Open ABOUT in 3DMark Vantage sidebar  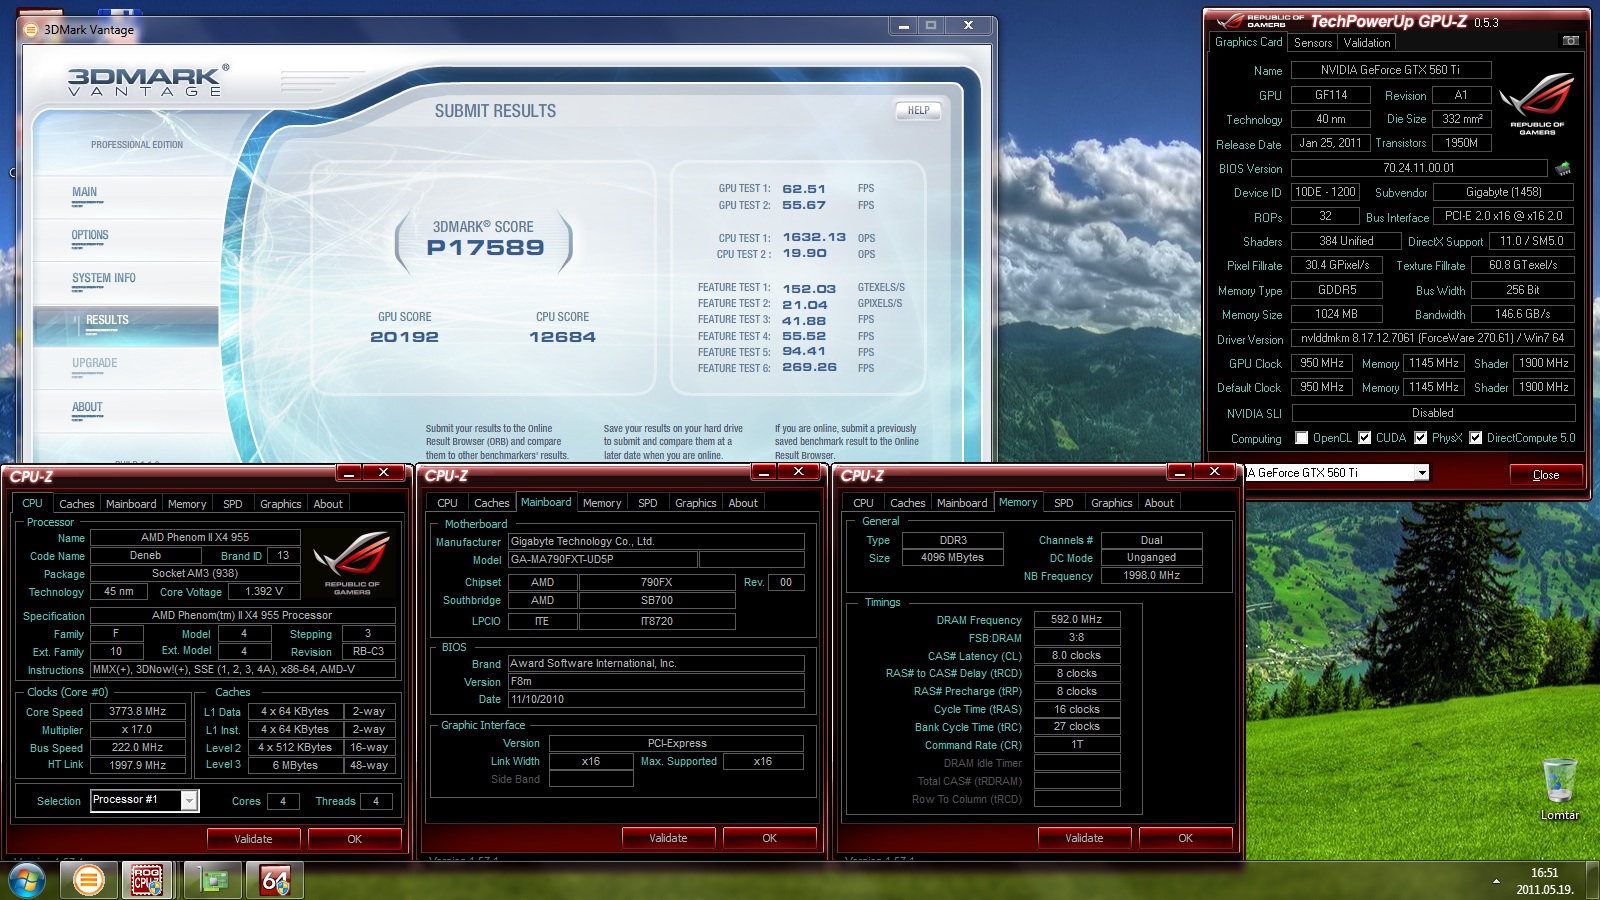tap(87, 408)
